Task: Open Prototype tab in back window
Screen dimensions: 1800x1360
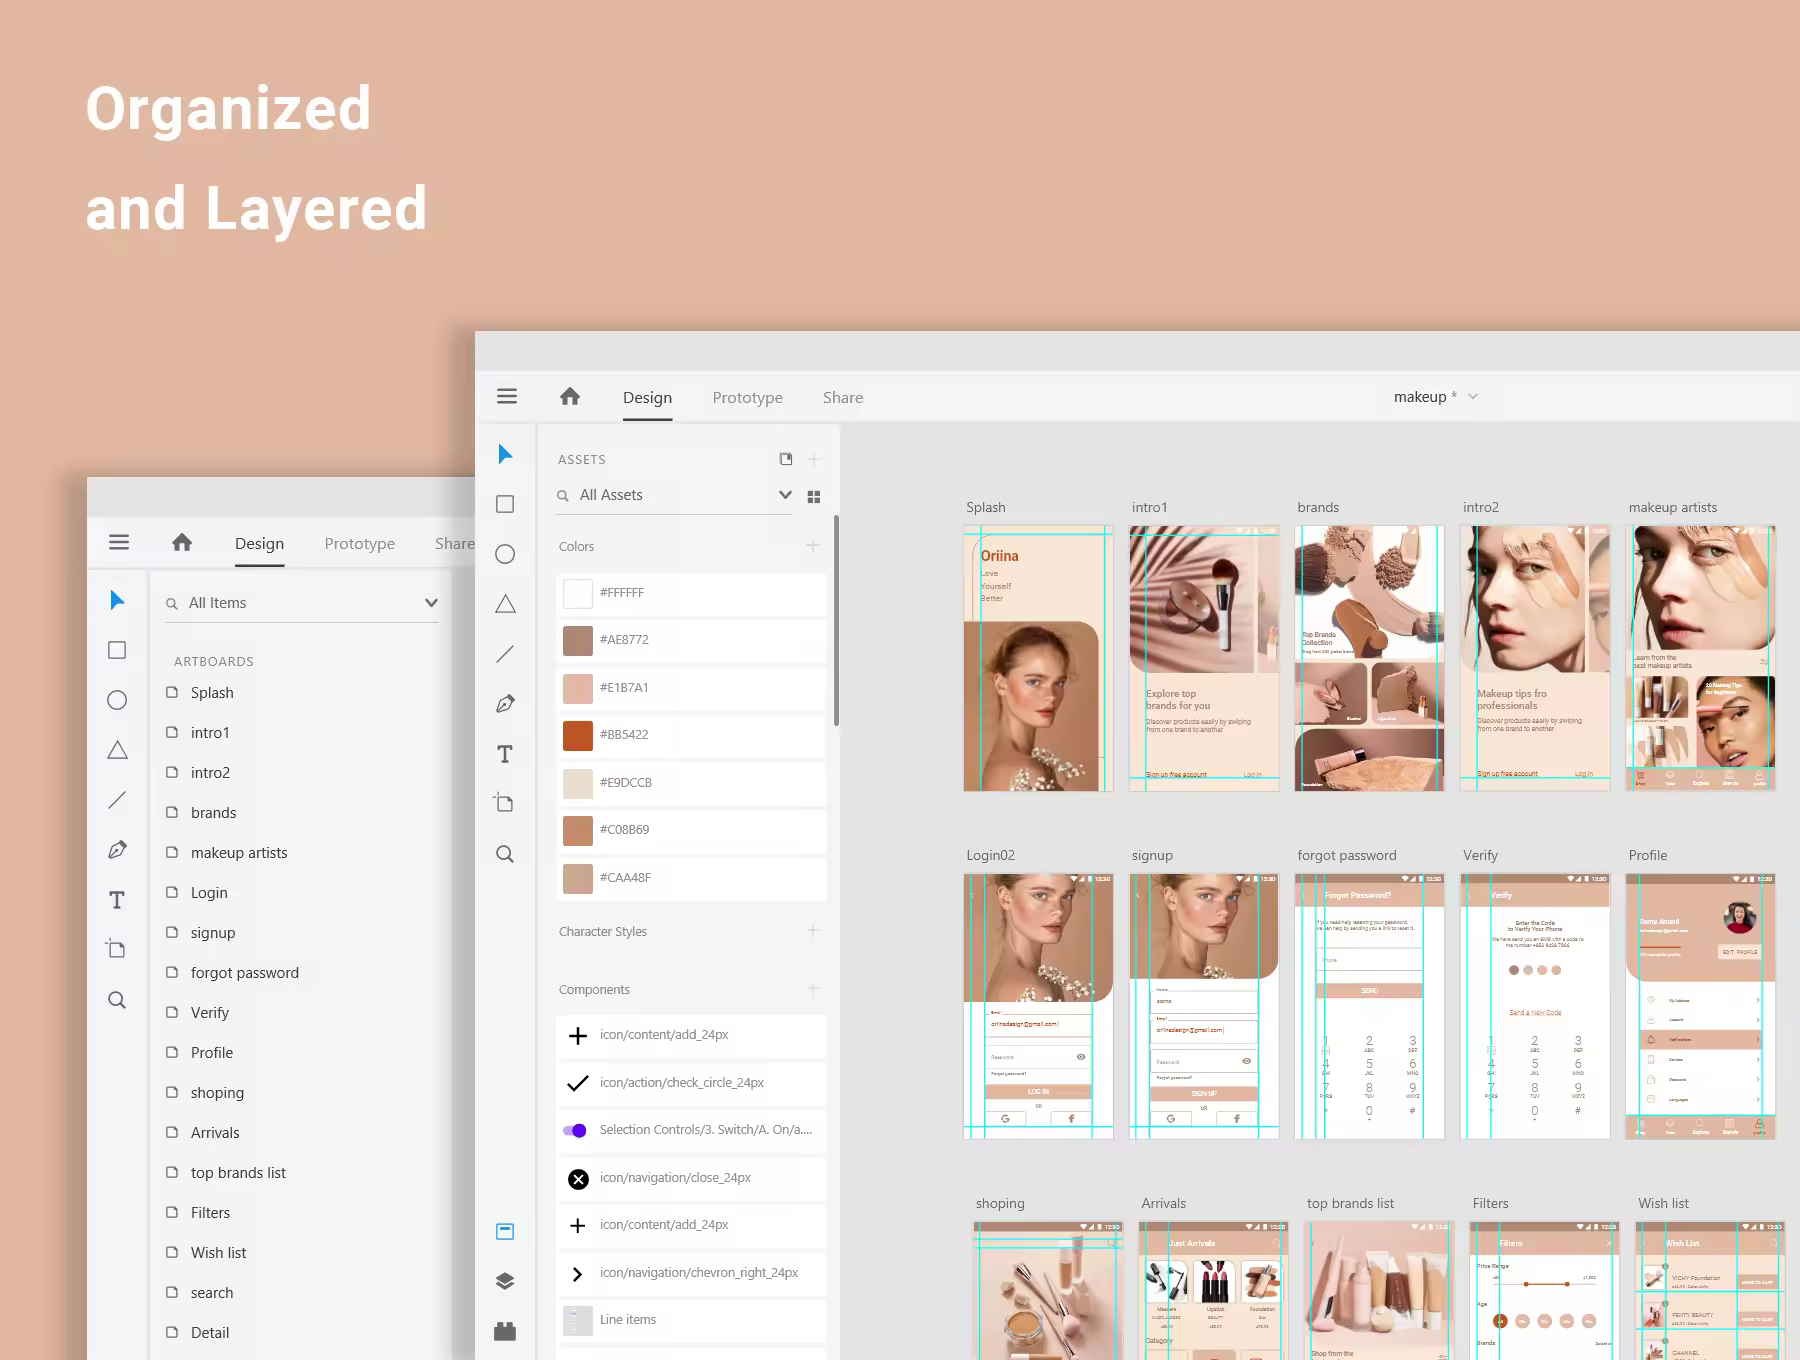Action: click(359, 543)
